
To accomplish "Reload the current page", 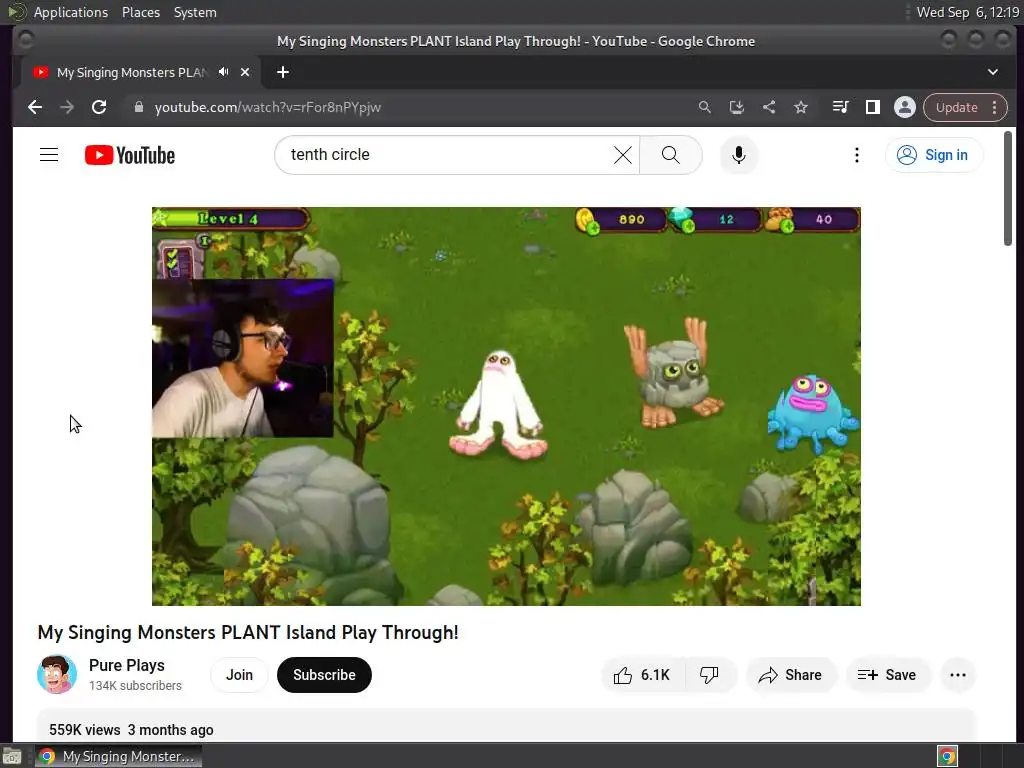I will pyautogui.click(x=99, y=107).
